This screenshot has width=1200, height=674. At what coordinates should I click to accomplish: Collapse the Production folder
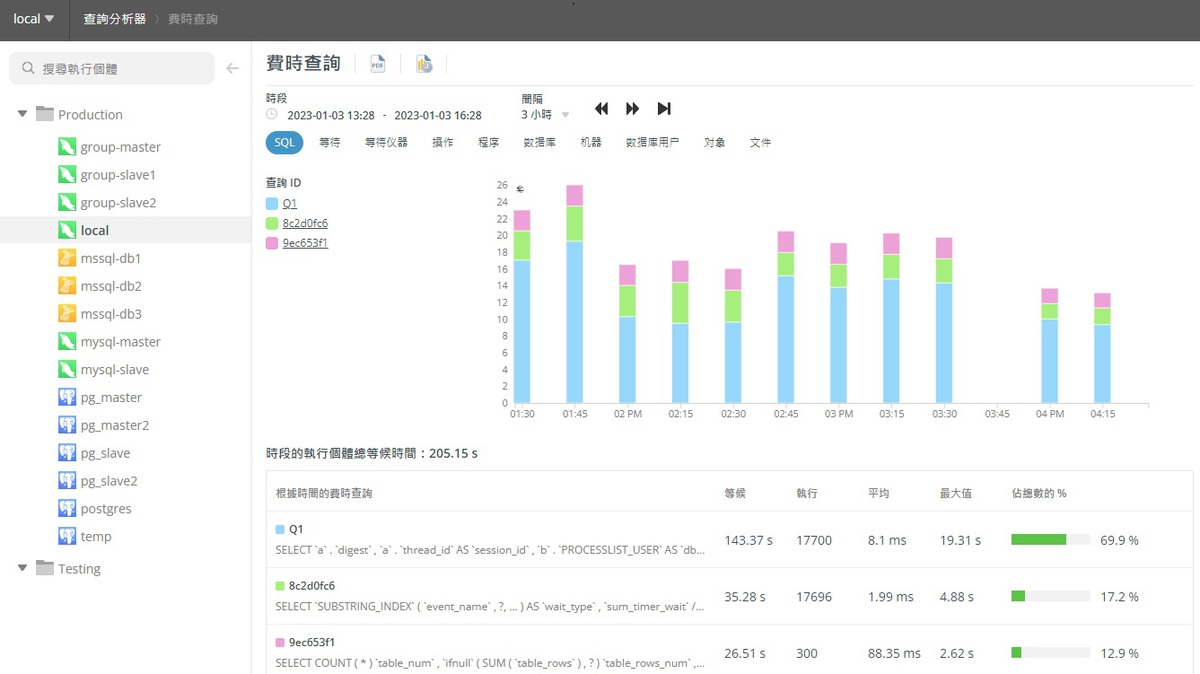[22, 114]
